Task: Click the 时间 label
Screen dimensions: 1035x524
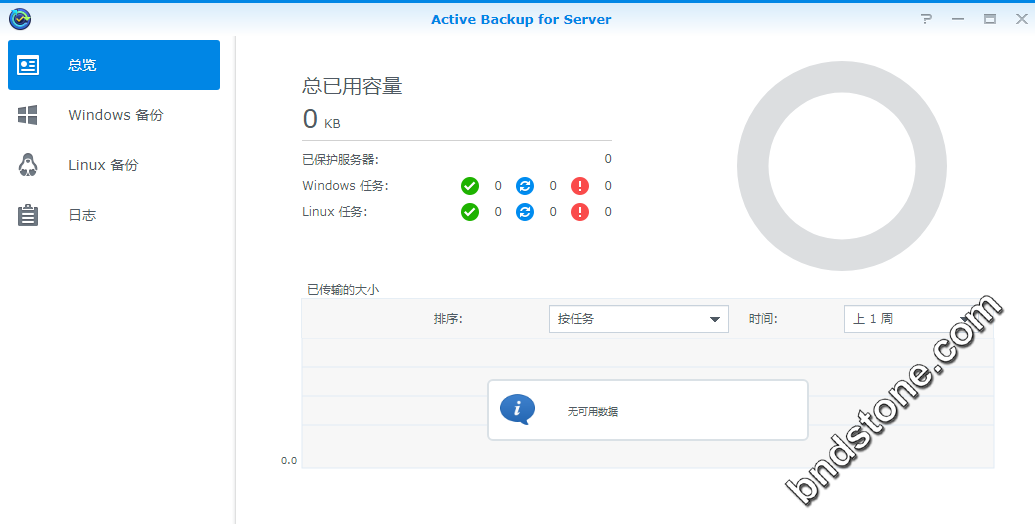Action: pos(763,319)
